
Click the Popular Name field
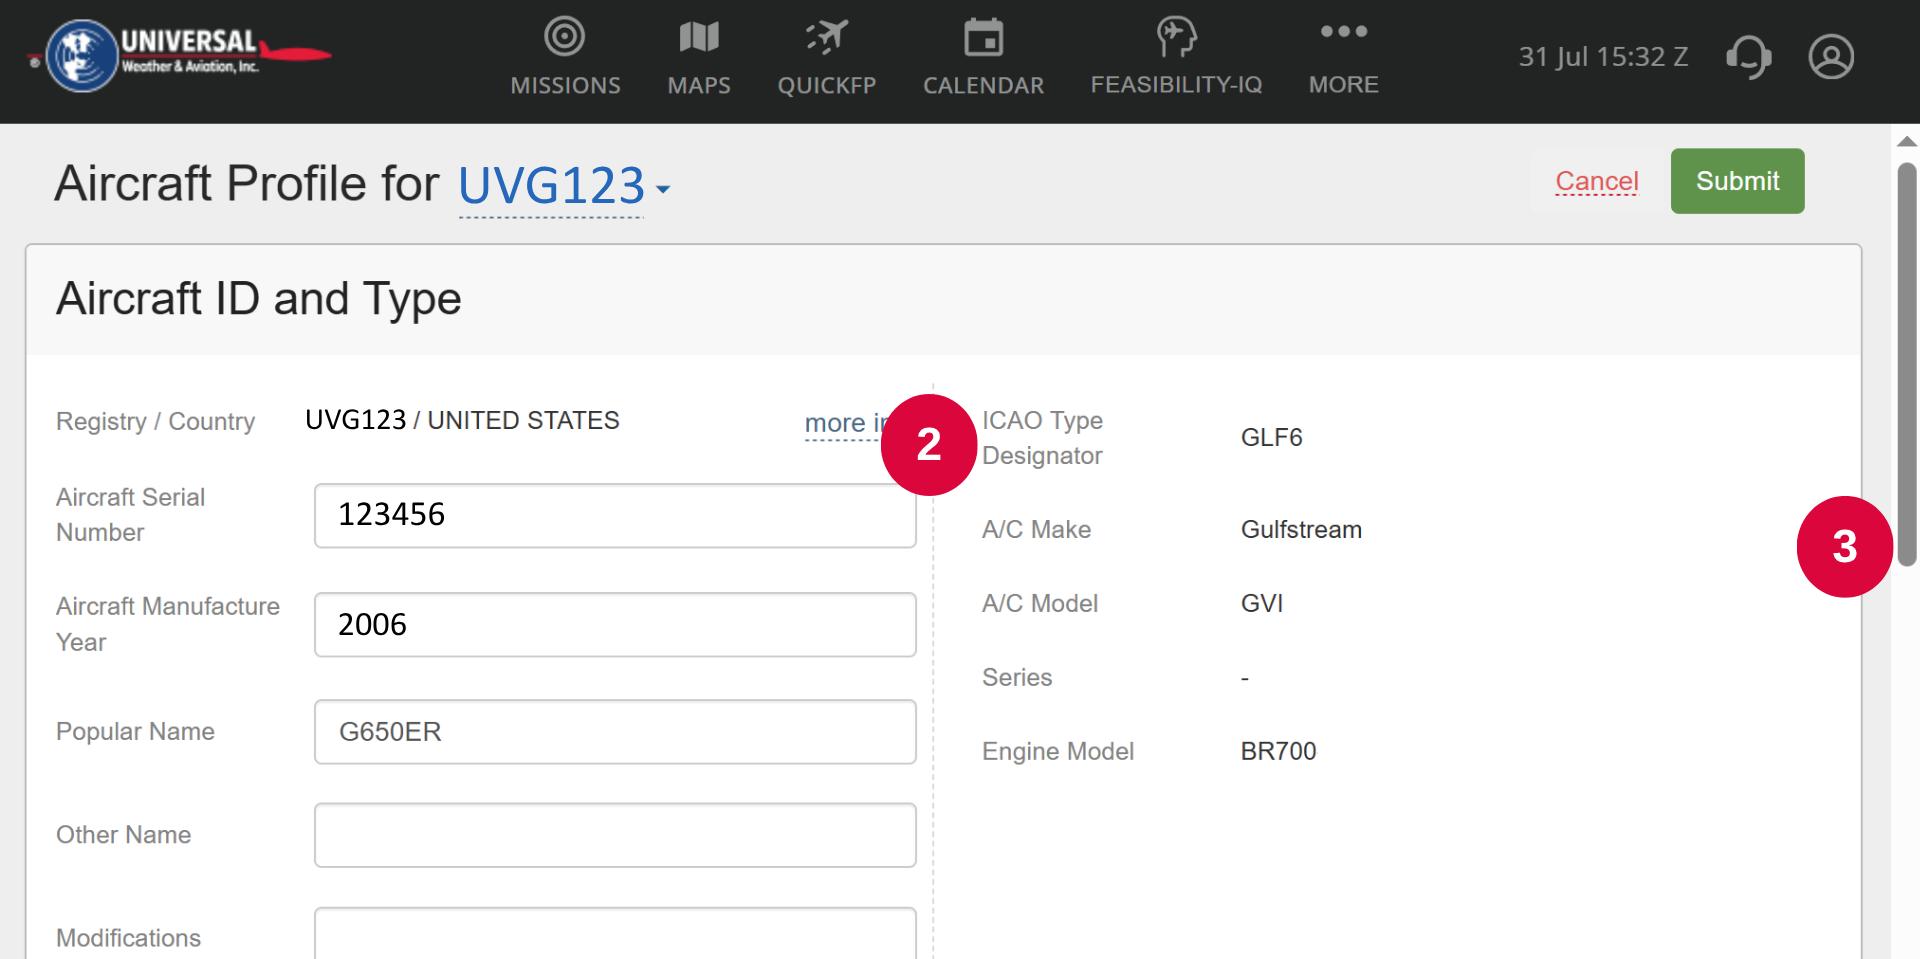click(x=615, y=732)
